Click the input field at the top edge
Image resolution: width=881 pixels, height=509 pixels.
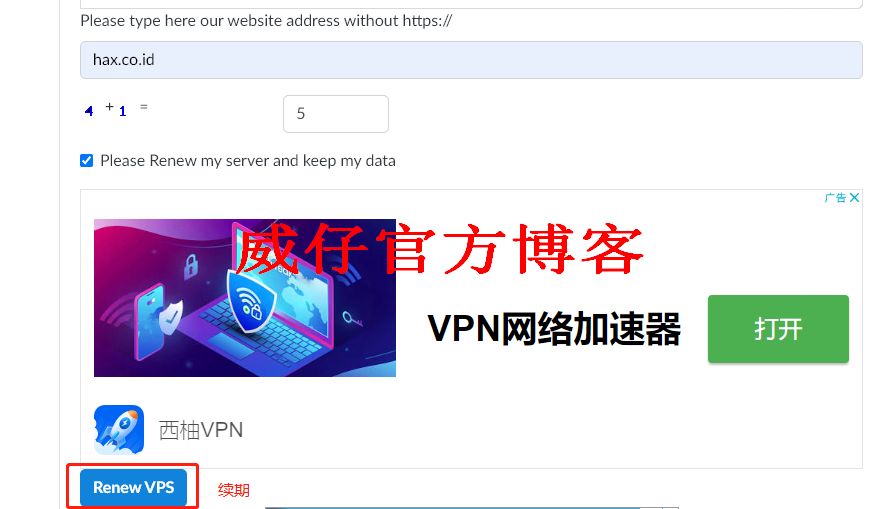[x=471, y=4]
